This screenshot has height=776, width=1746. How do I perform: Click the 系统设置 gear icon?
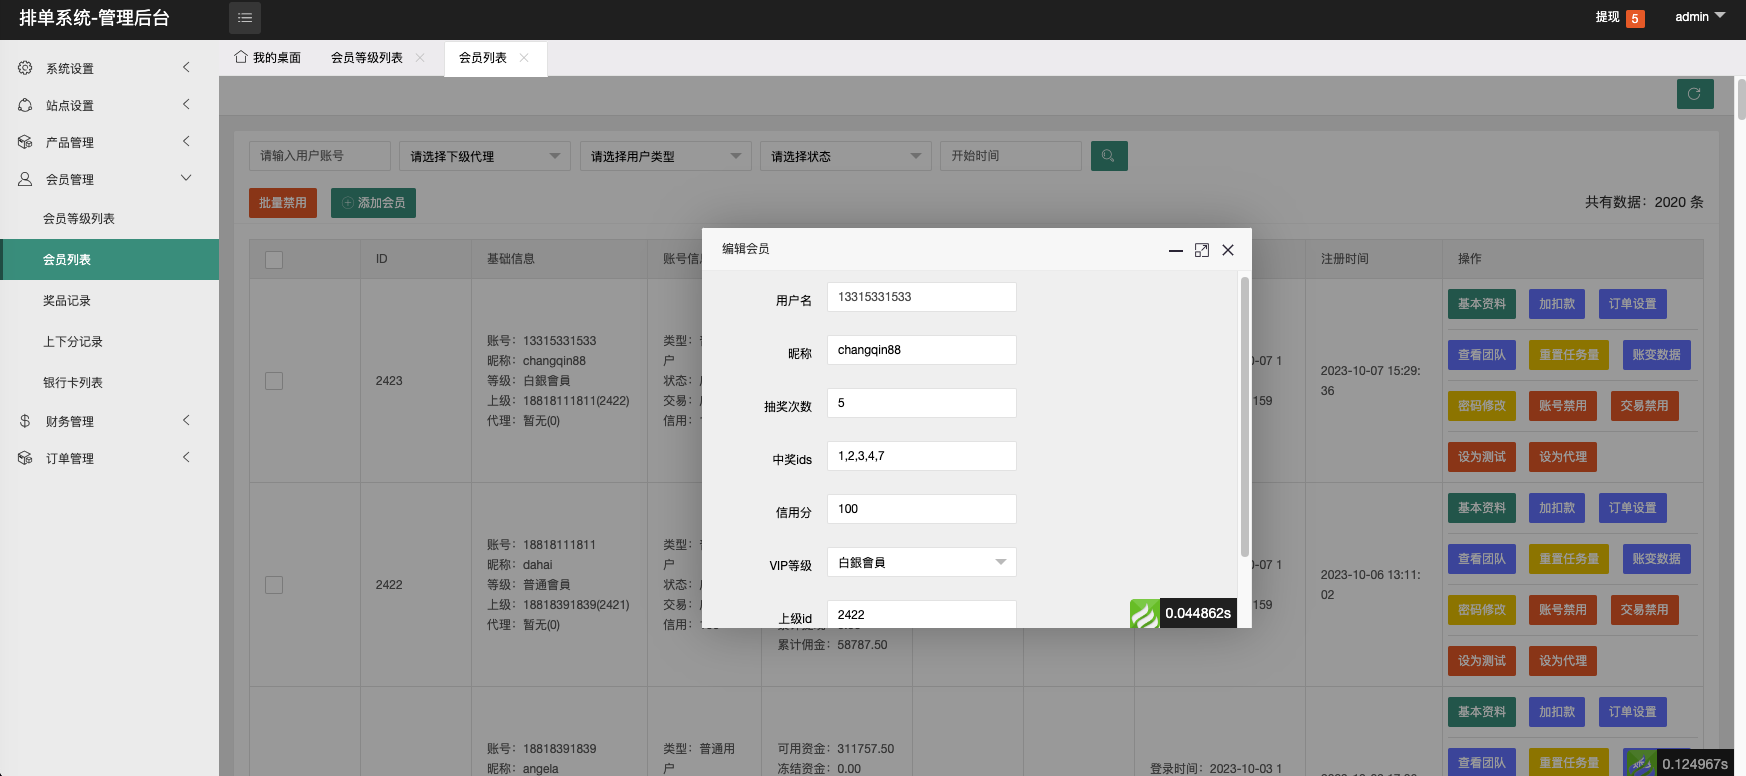coord(25,68)
